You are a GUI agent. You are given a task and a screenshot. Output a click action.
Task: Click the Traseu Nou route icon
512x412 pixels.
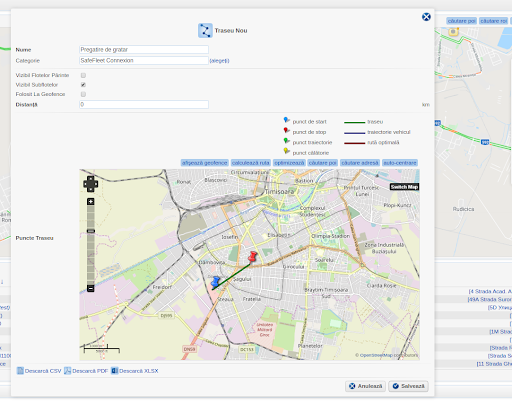click(x=205, y=30)
